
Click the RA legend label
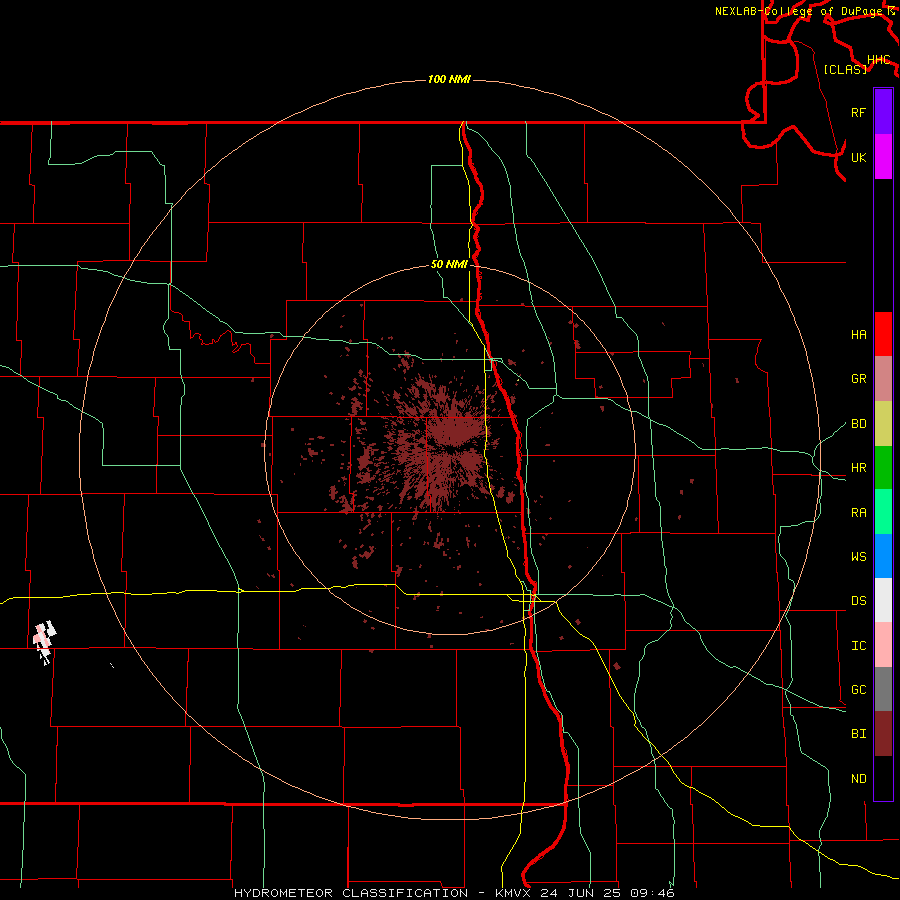point(858,512)
